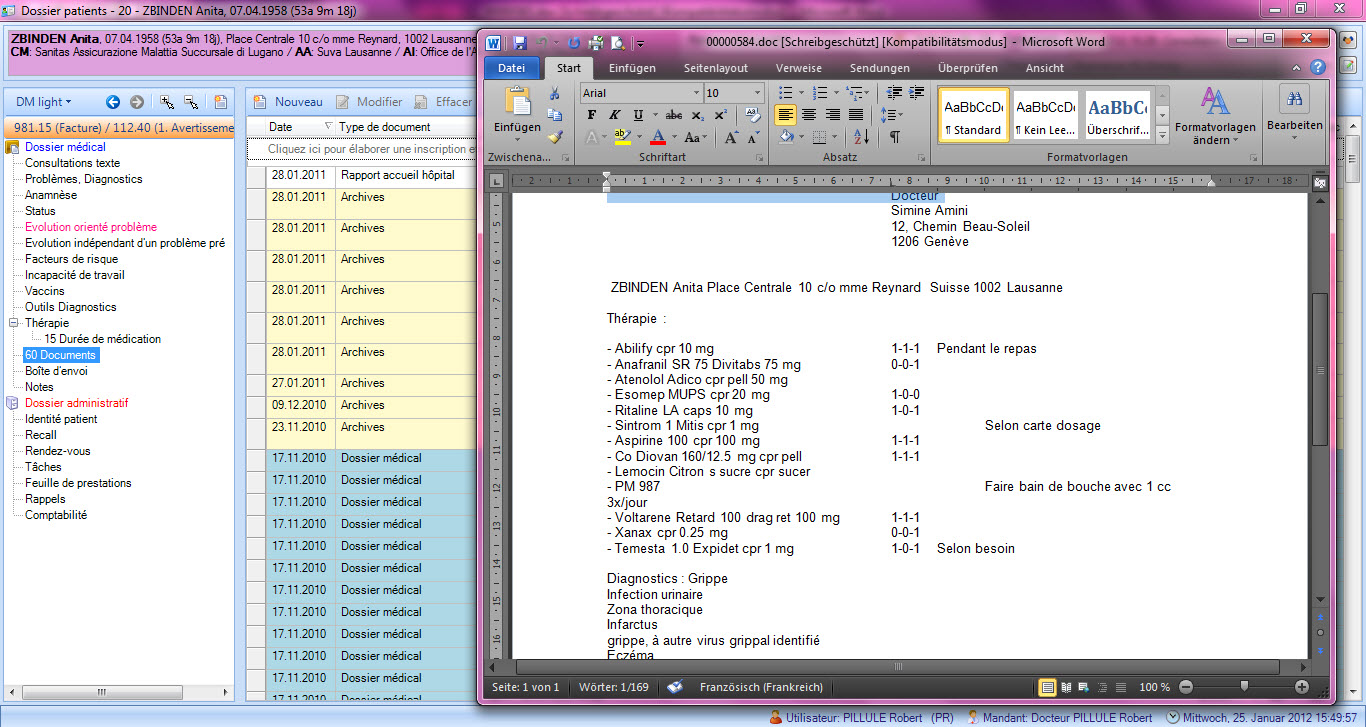1366x727 pixels.
Task: Collapse the Thérapie tree node
Action: [x=14, y=323]
